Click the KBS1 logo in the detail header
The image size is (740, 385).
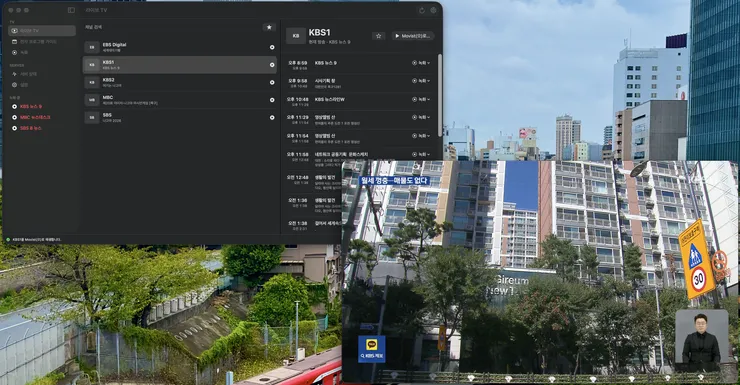point(296,36)
